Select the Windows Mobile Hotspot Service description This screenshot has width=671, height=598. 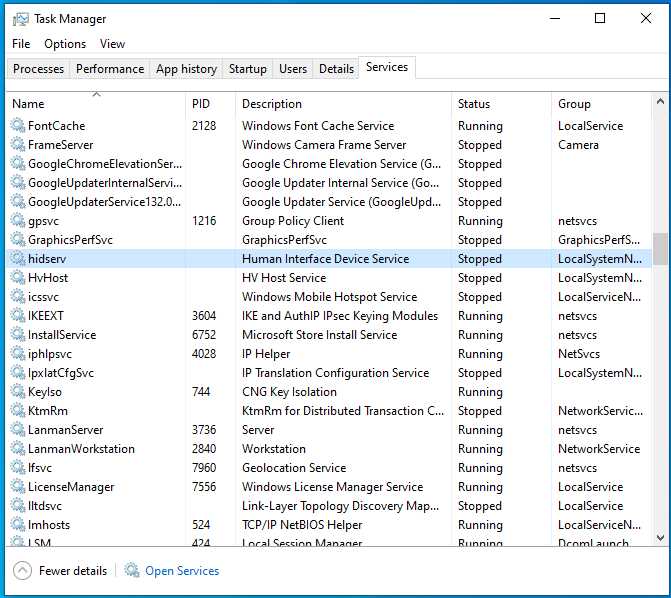pyautogui.click(x=330, y=296)
